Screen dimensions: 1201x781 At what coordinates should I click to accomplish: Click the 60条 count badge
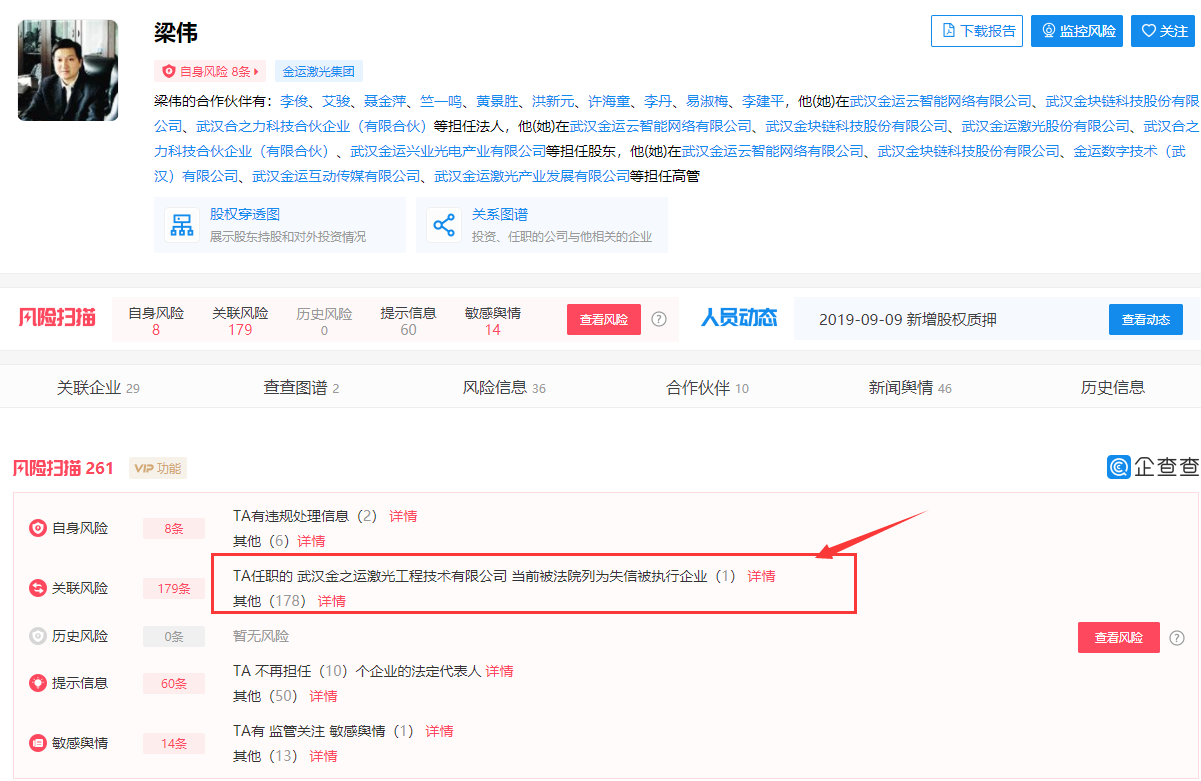point(174,684)
